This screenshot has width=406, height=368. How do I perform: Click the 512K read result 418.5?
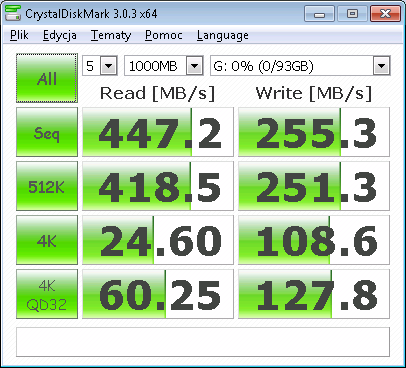coord(158,186)
